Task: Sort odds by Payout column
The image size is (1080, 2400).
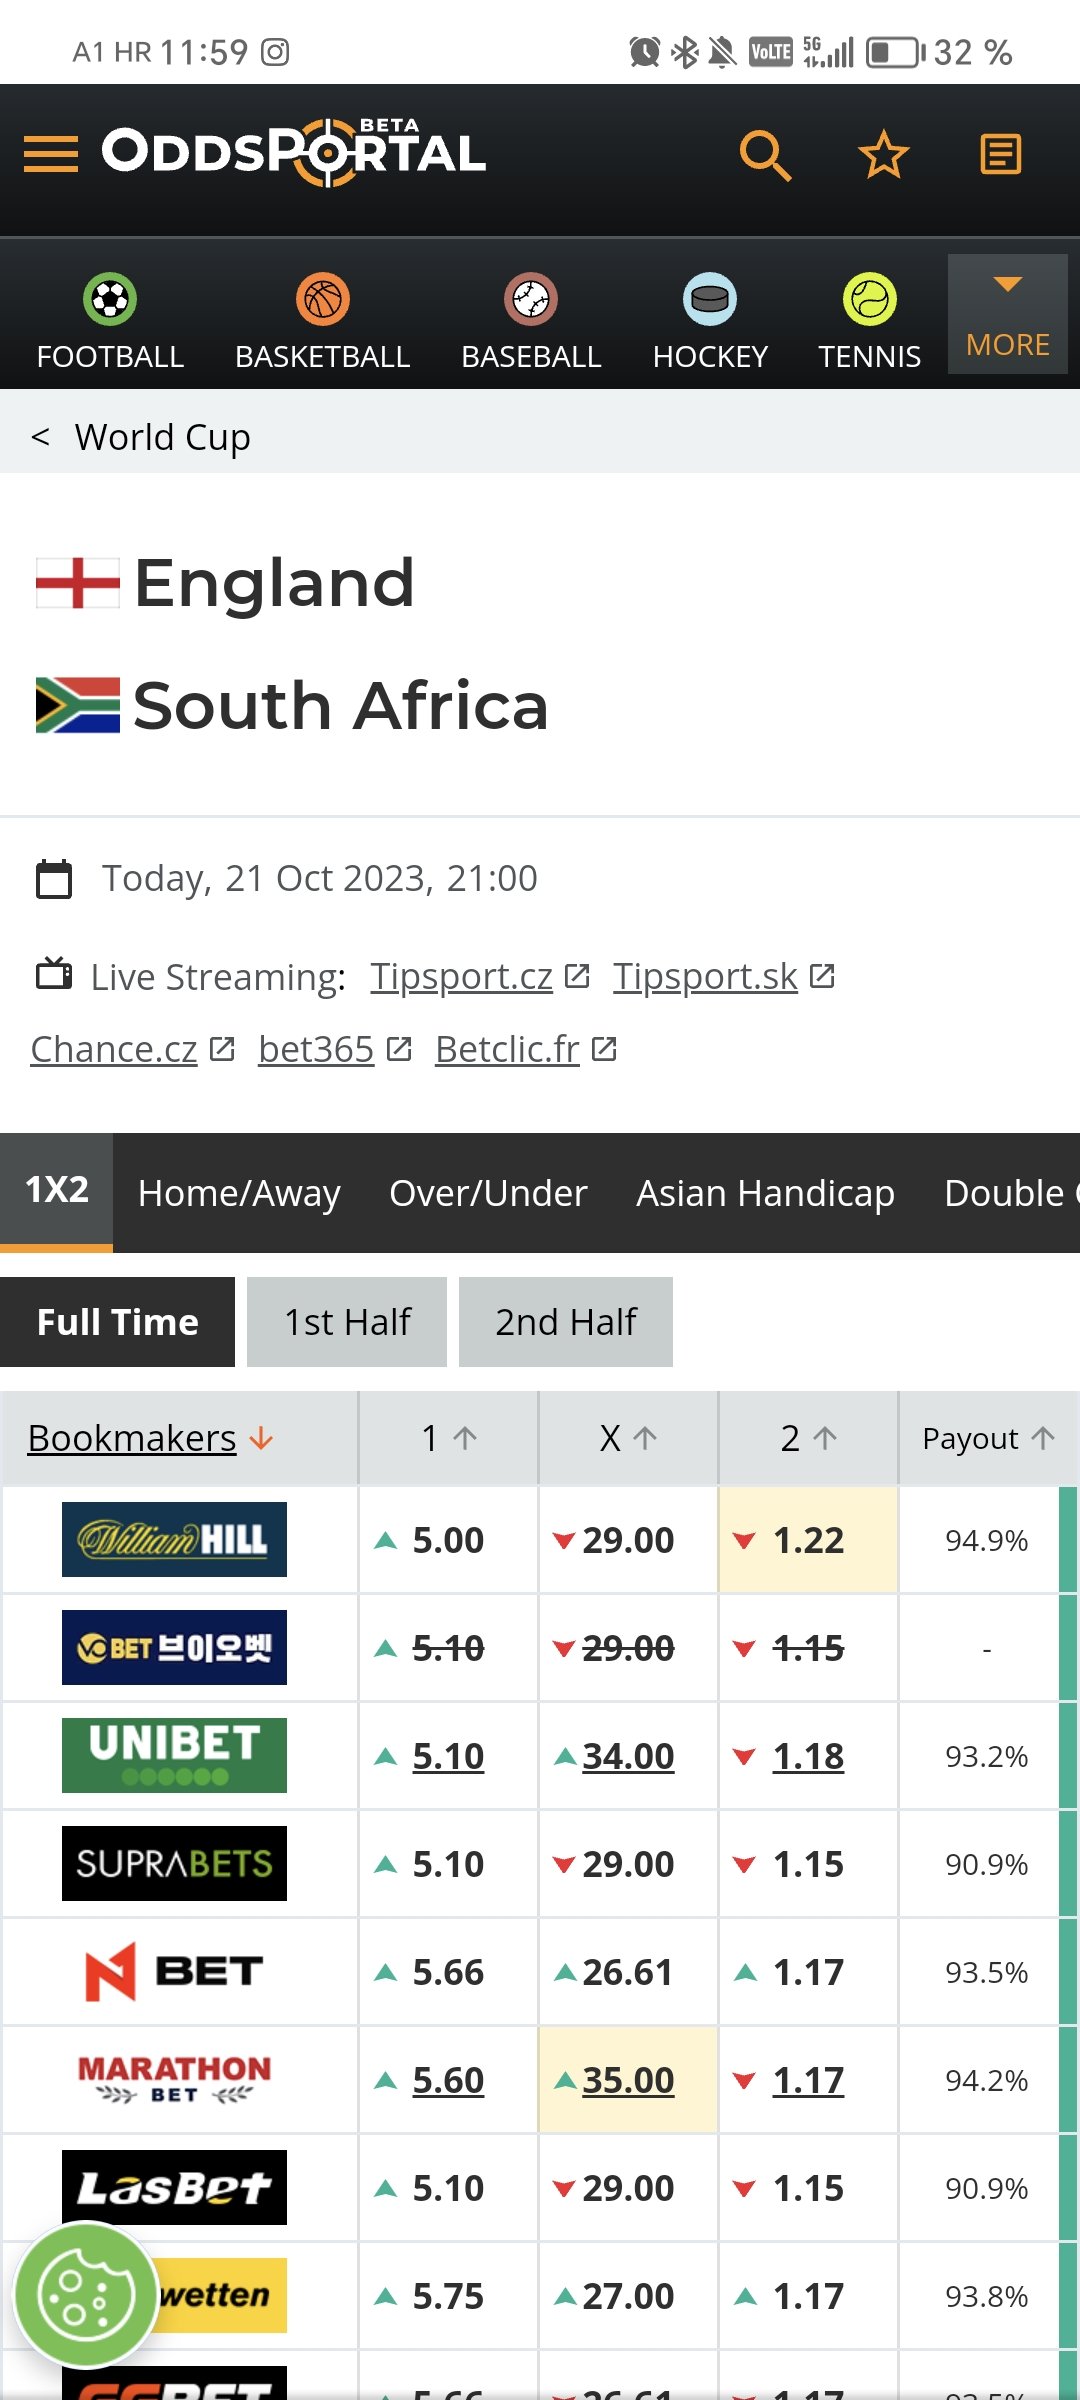Action: (x=988, y=1438)
